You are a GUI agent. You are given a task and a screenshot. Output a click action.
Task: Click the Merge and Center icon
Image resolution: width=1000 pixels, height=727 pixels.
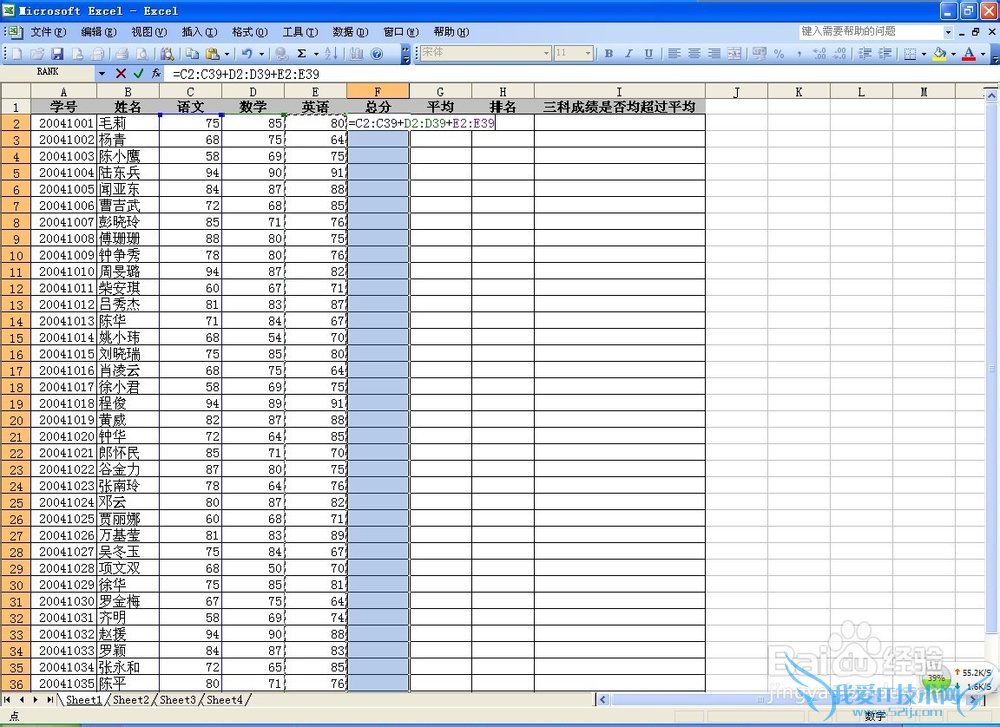[734, 54]
